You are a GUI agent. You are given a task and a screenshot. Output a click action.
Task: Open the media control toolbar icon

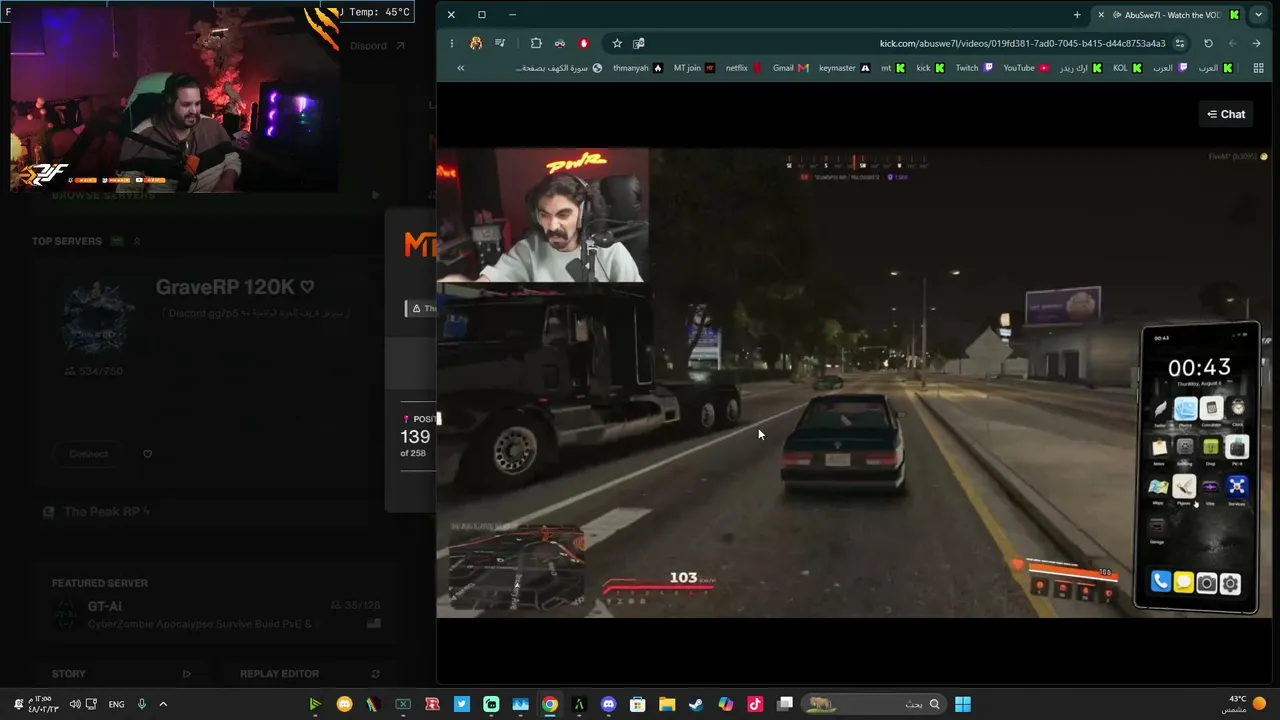point(500,43)
